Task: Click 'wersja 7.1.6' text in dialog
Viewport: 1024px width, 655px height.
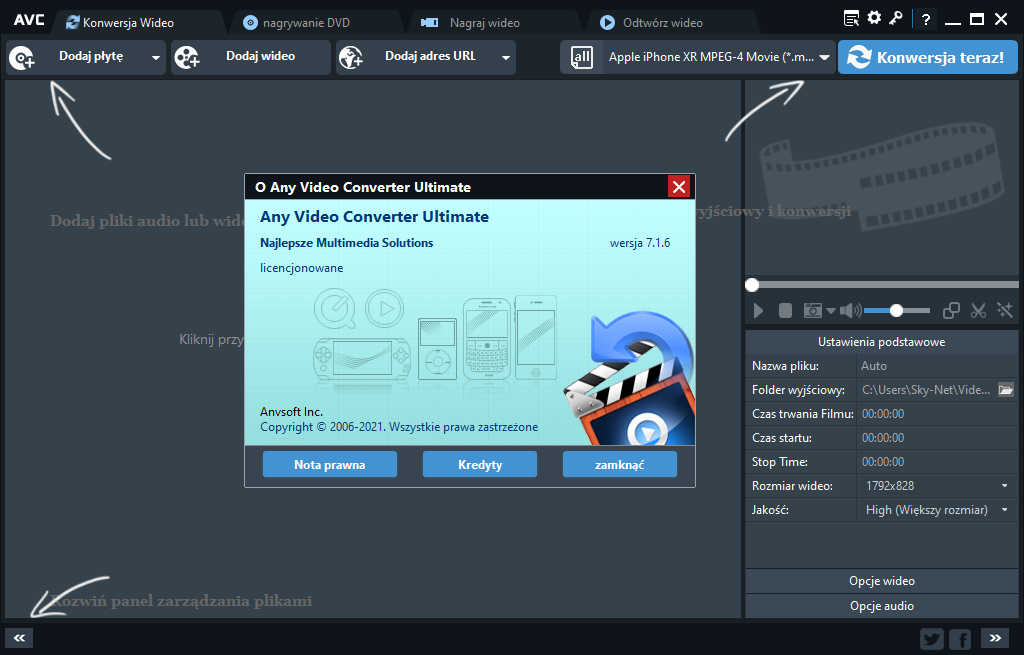Action: (x=640, y=243)
